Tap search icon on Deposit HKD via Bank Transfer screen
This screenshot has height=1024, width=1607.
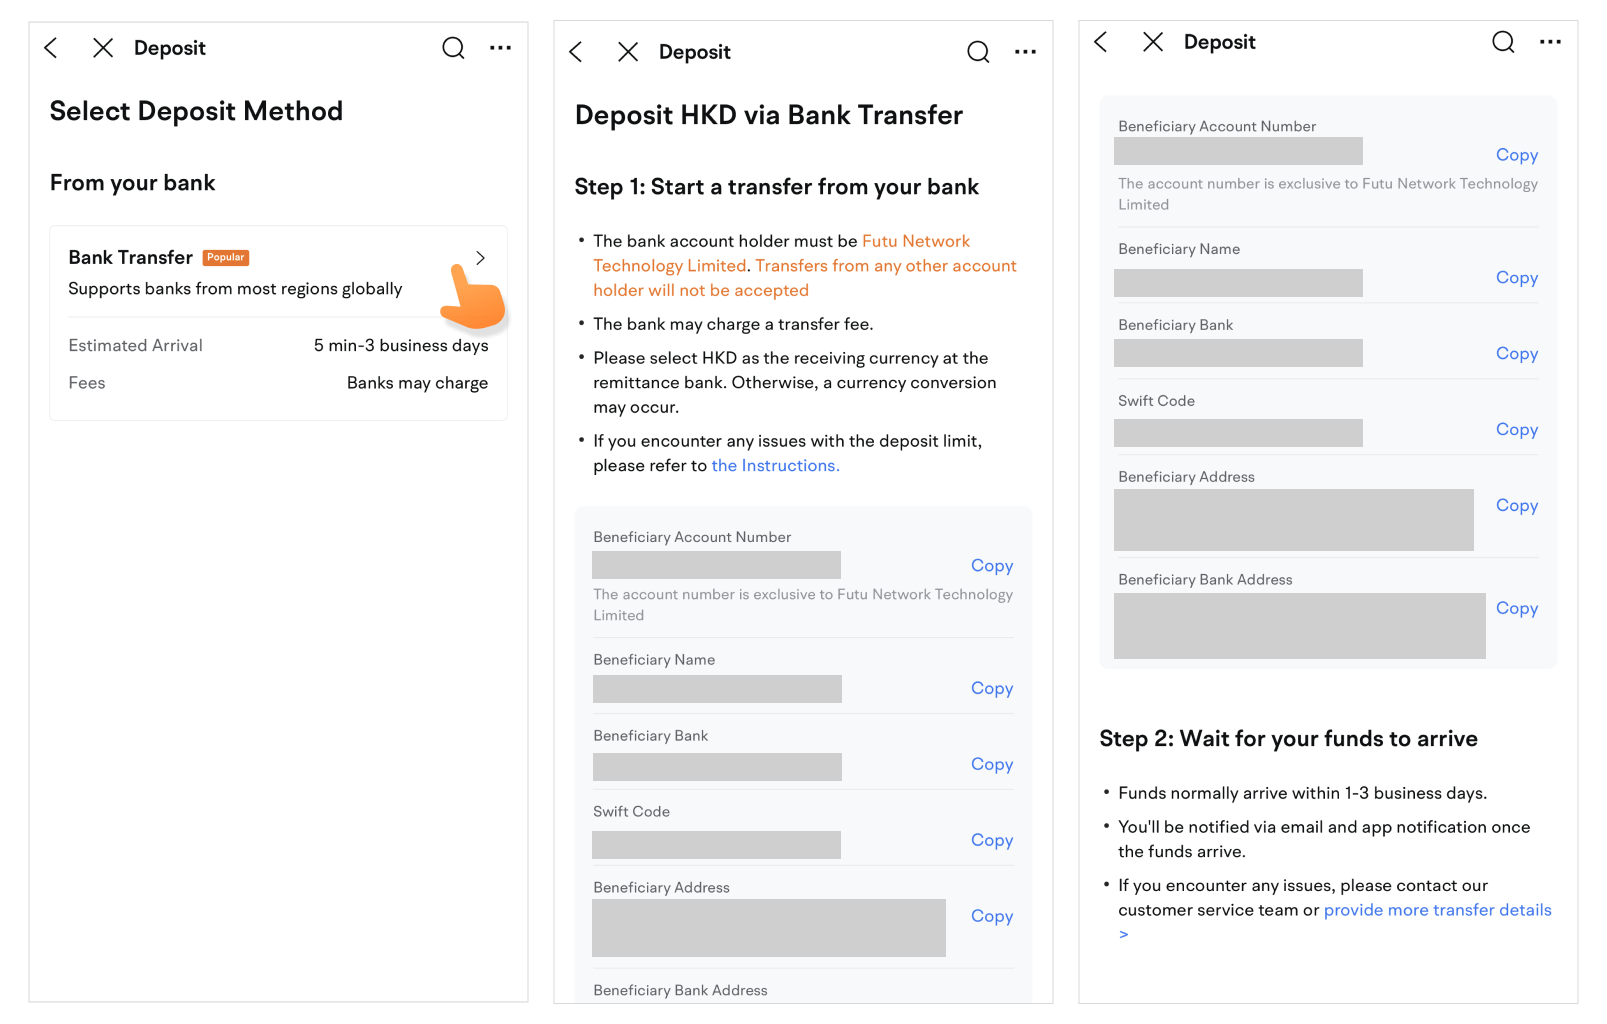coord(978,52)
